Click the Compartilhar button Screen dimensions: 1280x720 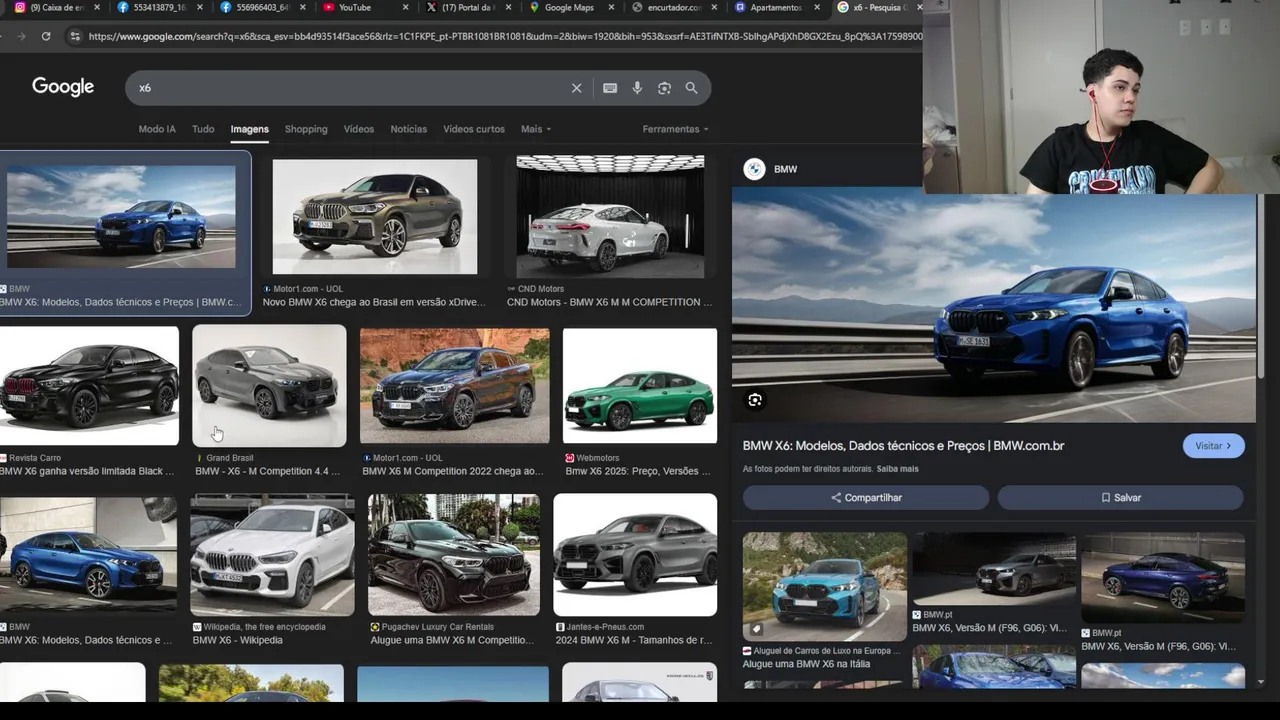pos(866,497)
